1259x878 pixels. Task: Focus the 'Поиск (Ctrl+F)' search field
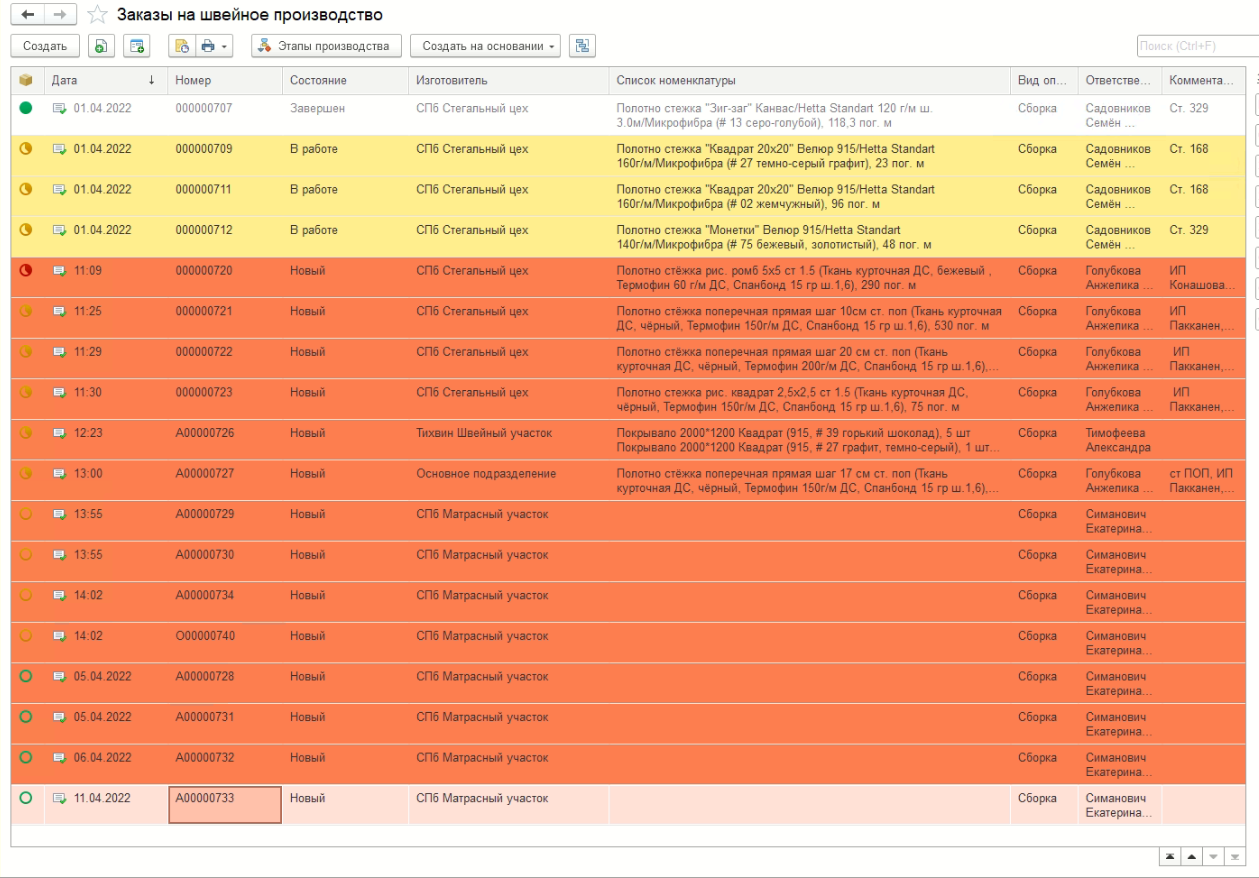click(x=1196, y=46)
